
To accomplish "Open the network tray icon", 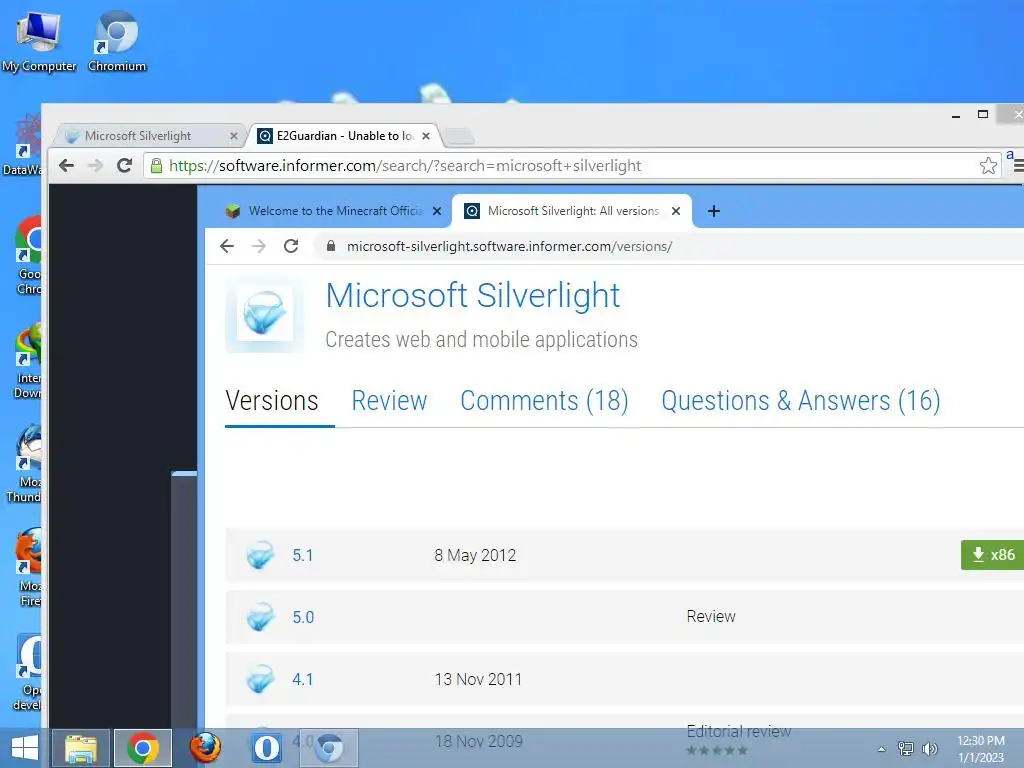I will pyautogui.click(x=906, y=748).
